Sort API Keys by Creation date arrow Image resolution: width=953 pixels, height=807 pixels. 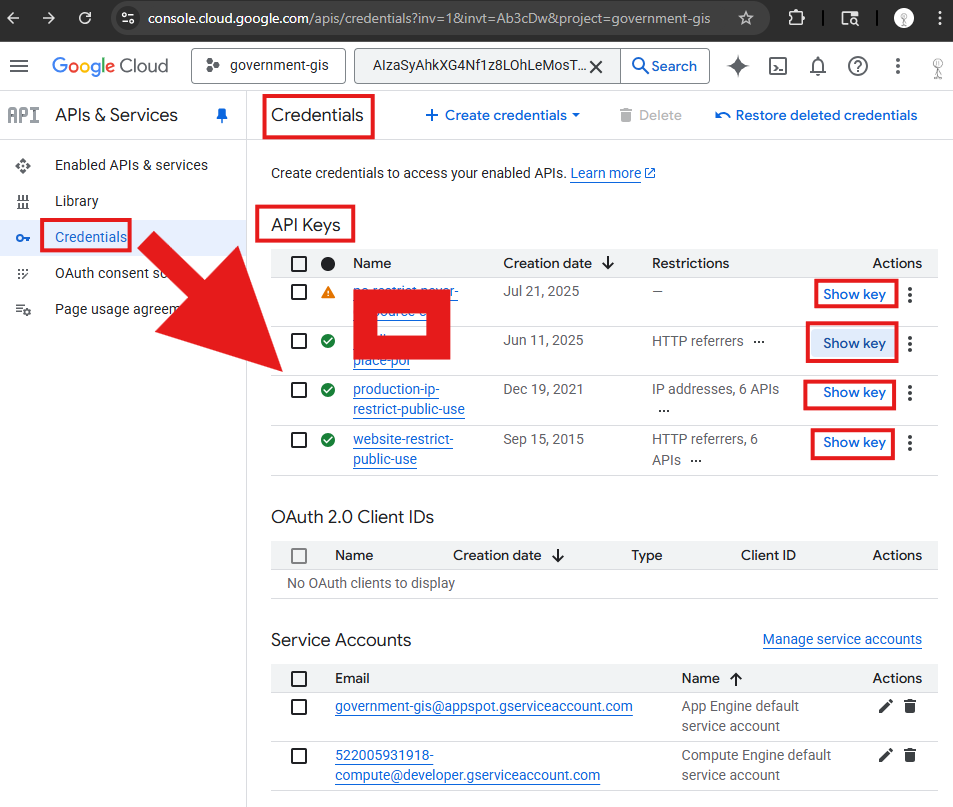608,263
